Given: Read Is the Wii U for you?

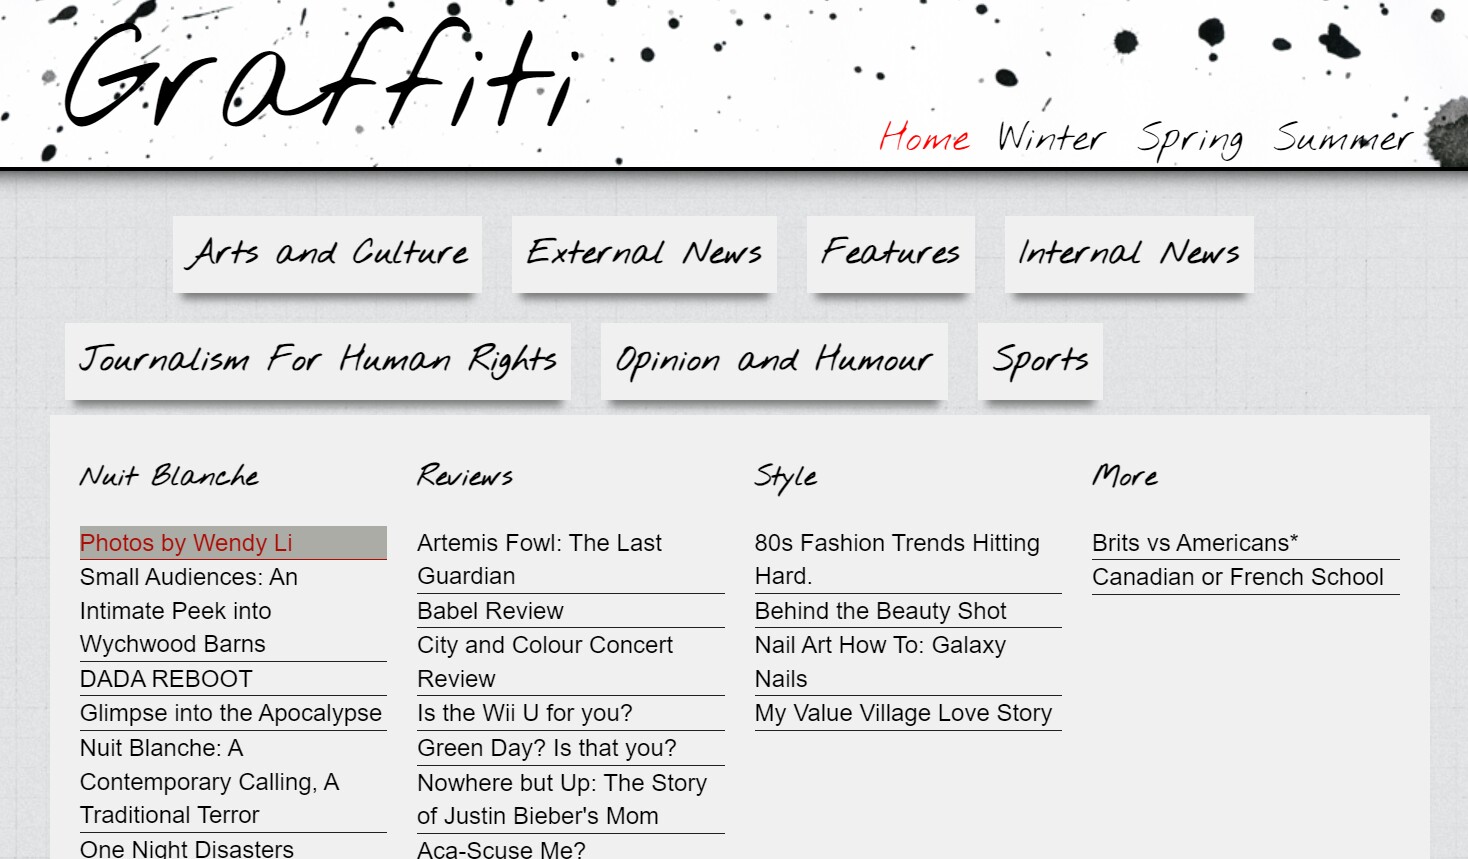Looking at the screenshot, I should coord(524,713).
